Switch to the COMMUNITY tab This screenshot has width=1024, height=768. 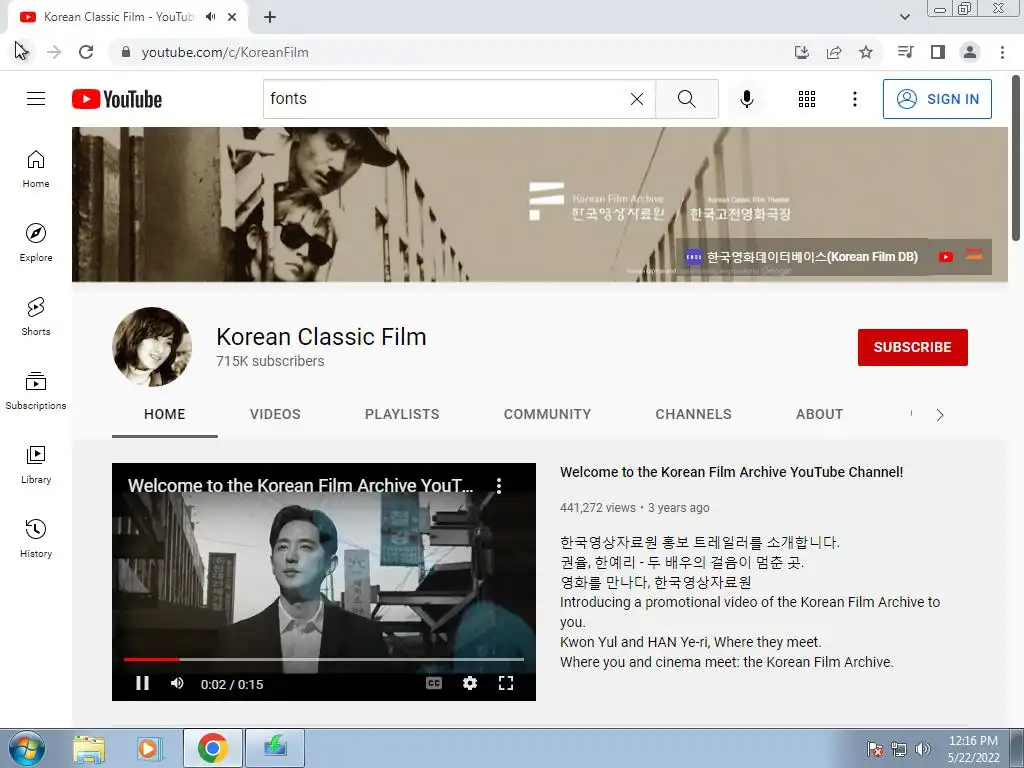[547, 414]
